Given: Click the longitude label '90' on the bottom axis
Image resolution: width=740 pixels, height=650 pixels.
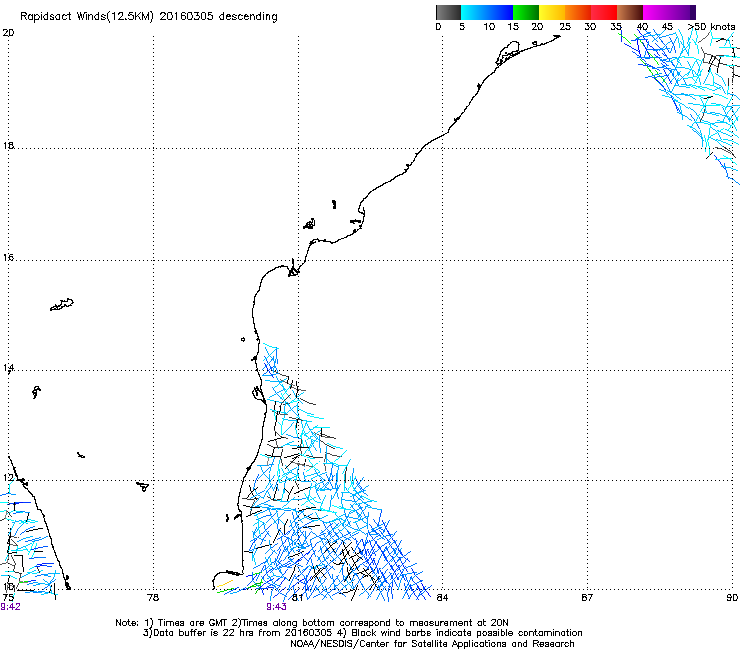Looking at the screenshot, I should pyautogui.click(x=732, y=598).
